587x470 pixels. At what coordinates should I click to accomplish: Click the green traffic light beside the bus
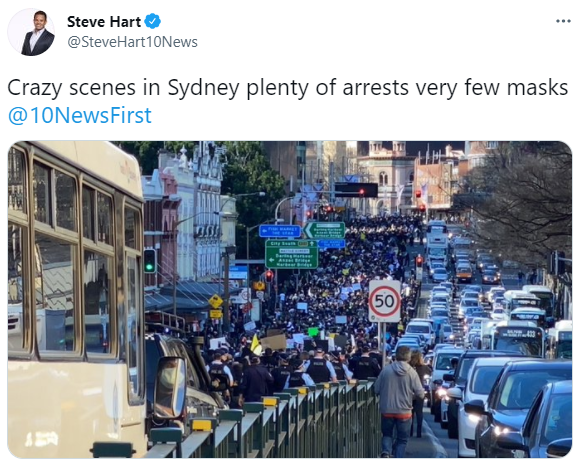(150, 260)
